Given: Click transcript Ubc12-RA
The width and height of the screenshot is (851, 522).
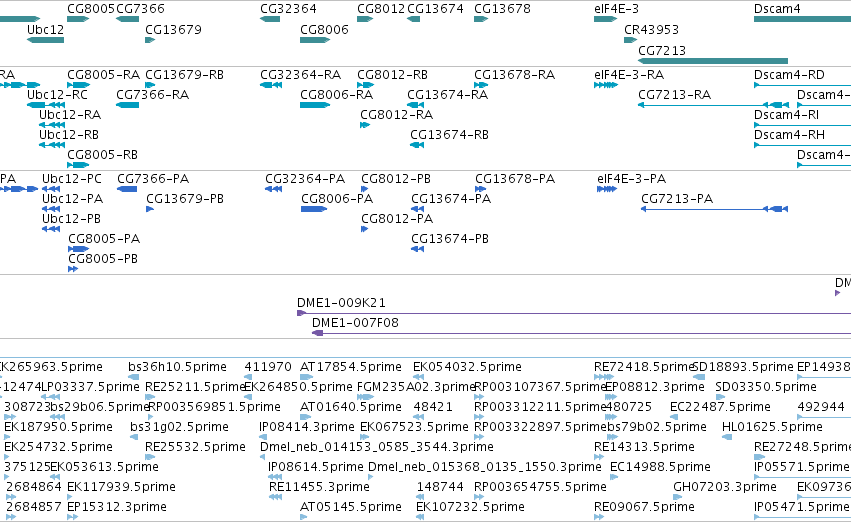Looking at the screenshot, I should (70, 114).
